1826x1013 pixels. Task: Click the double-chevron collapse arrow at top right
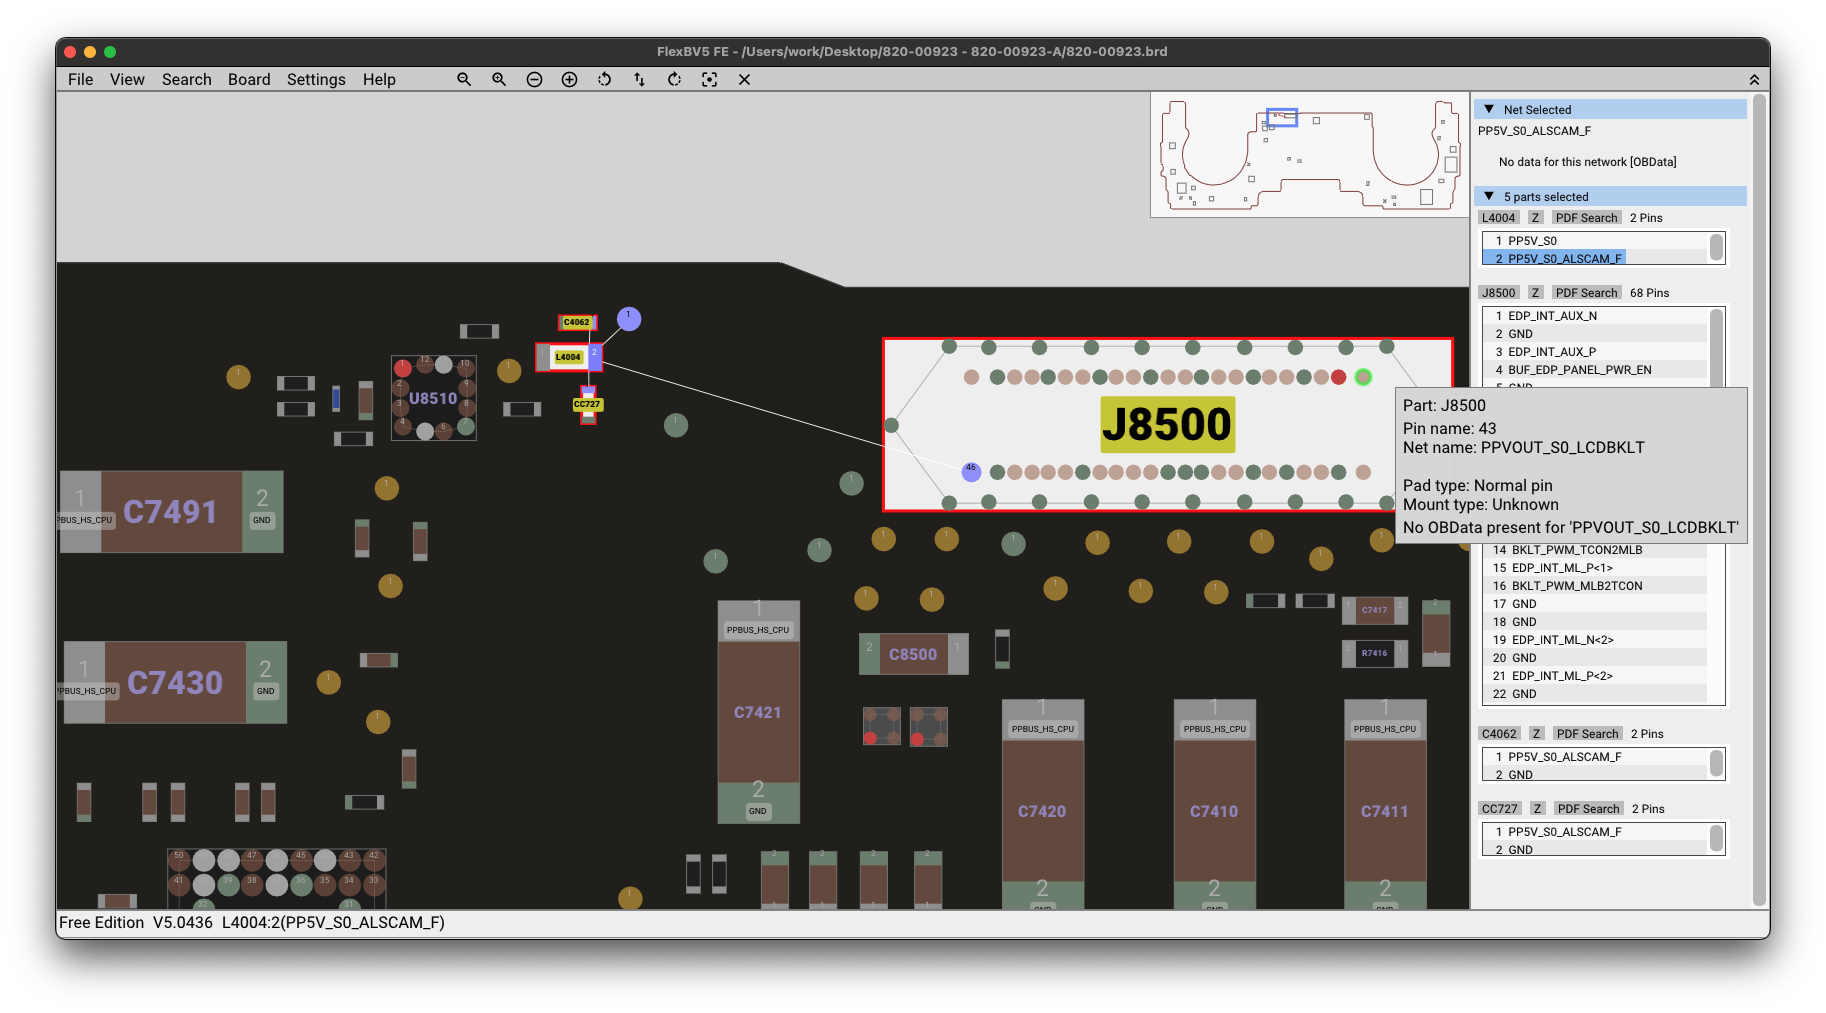point(1754,80)
